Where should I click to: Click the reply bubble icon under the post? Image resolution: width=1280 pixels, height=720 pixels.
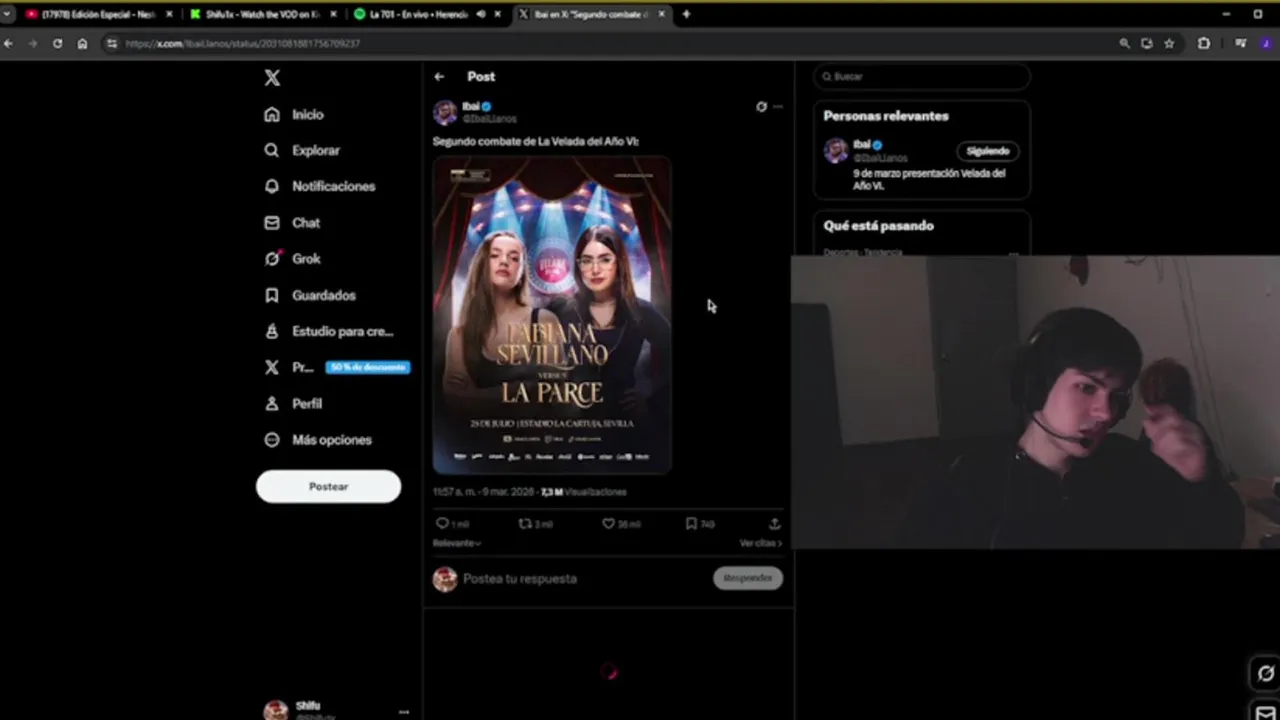tap(442, 523)
